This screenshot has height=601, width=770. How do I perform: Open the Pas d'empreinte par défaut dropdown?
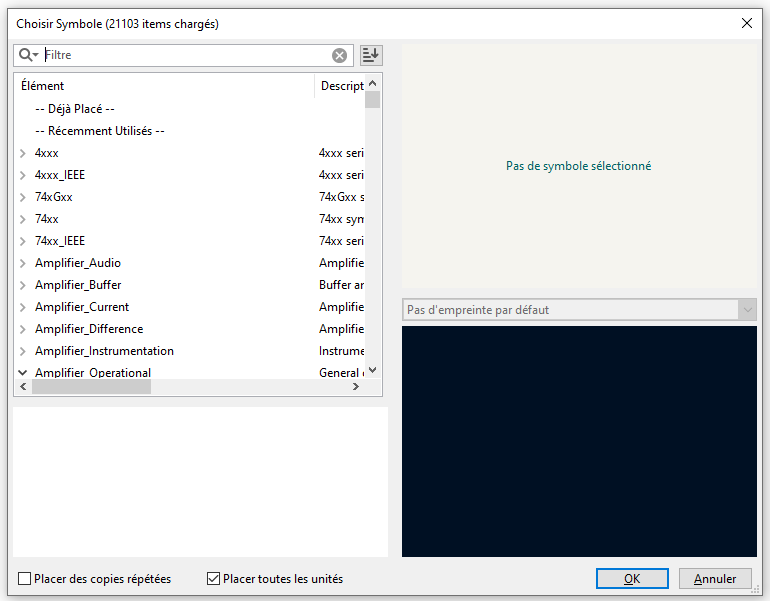pos(748,310)
